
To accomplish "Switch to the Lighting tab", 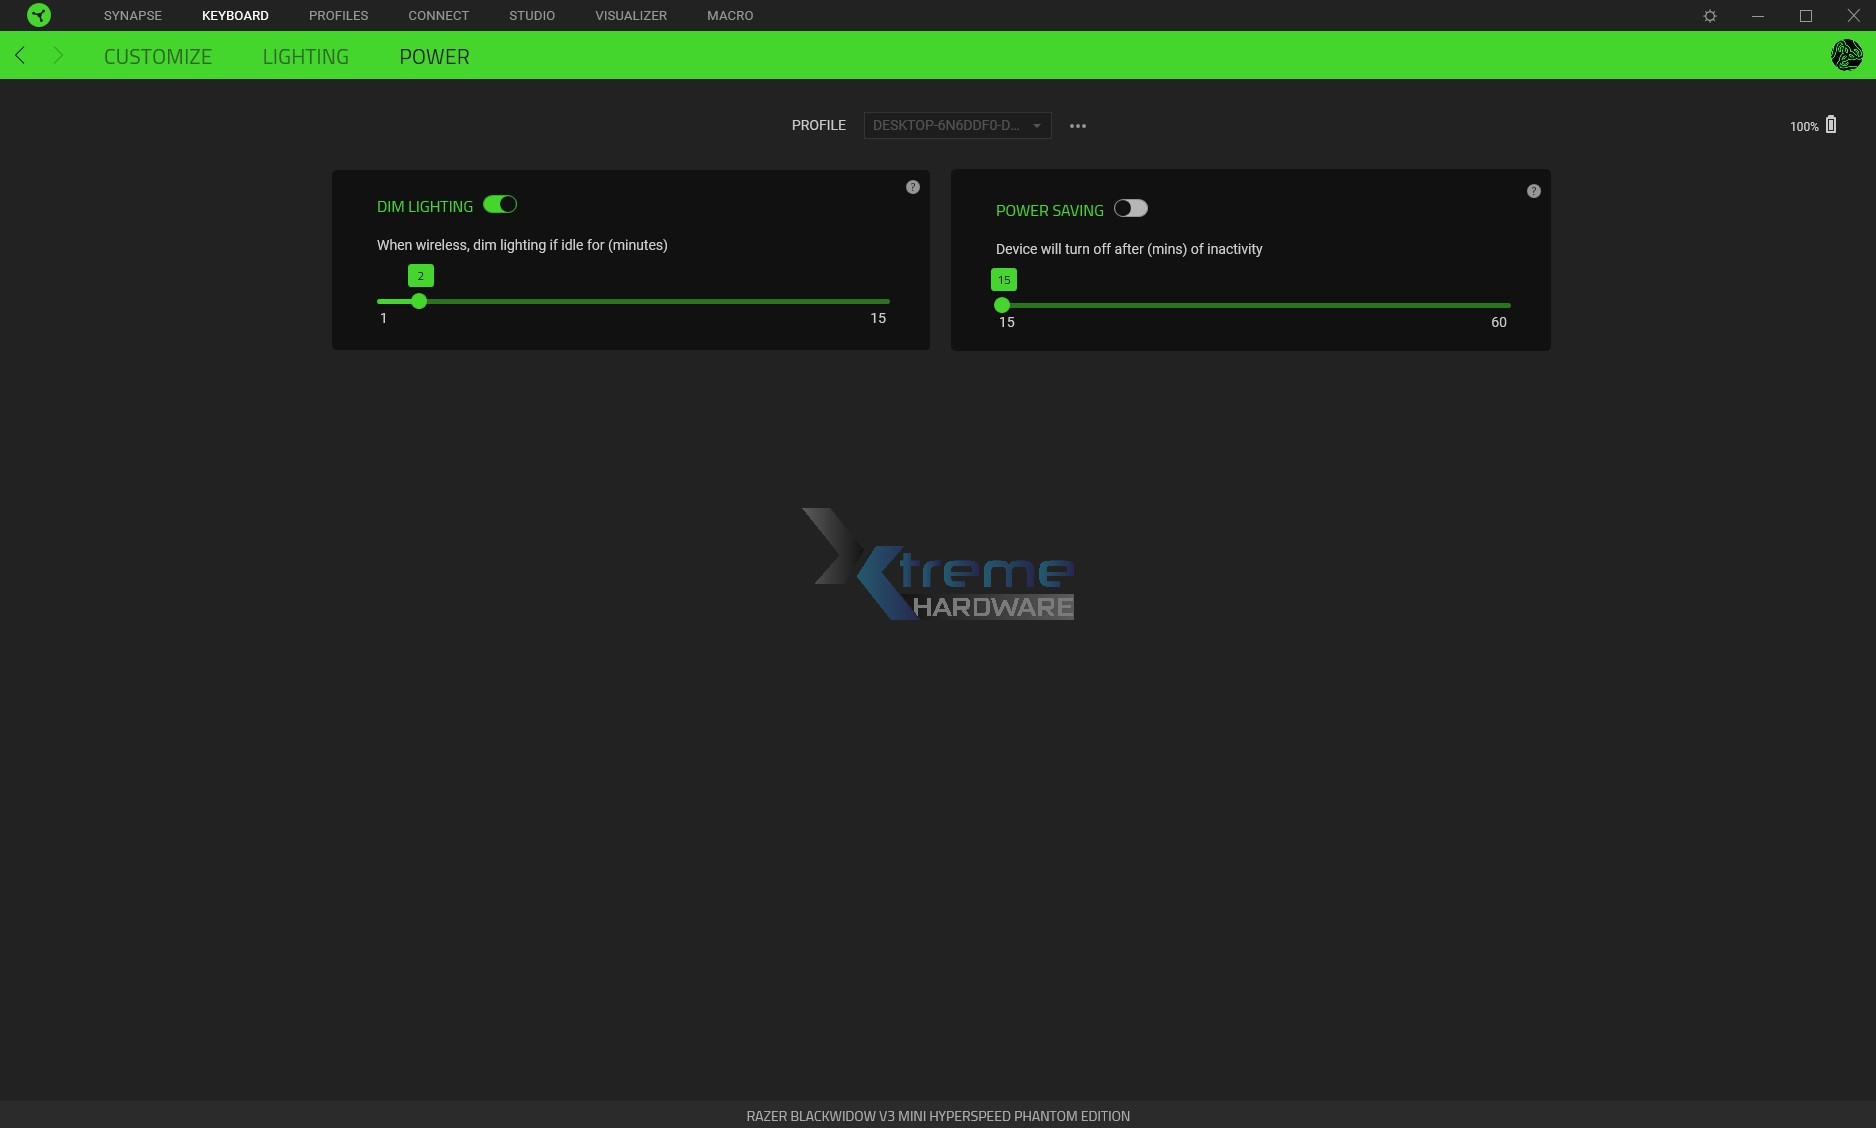I will pyautogui.click(x=306, y=57).
